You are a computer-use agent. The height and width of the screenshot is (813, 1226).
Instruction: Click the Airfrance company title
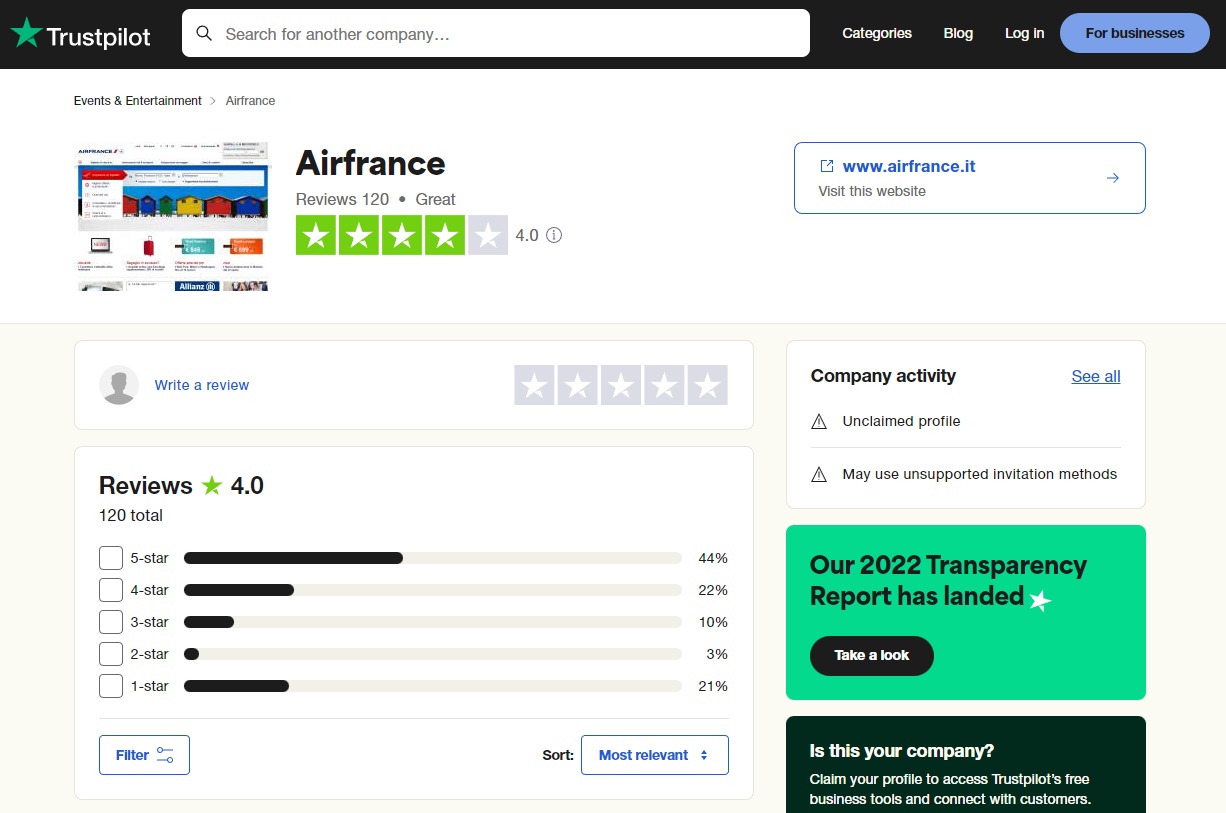tap(371, 163)
